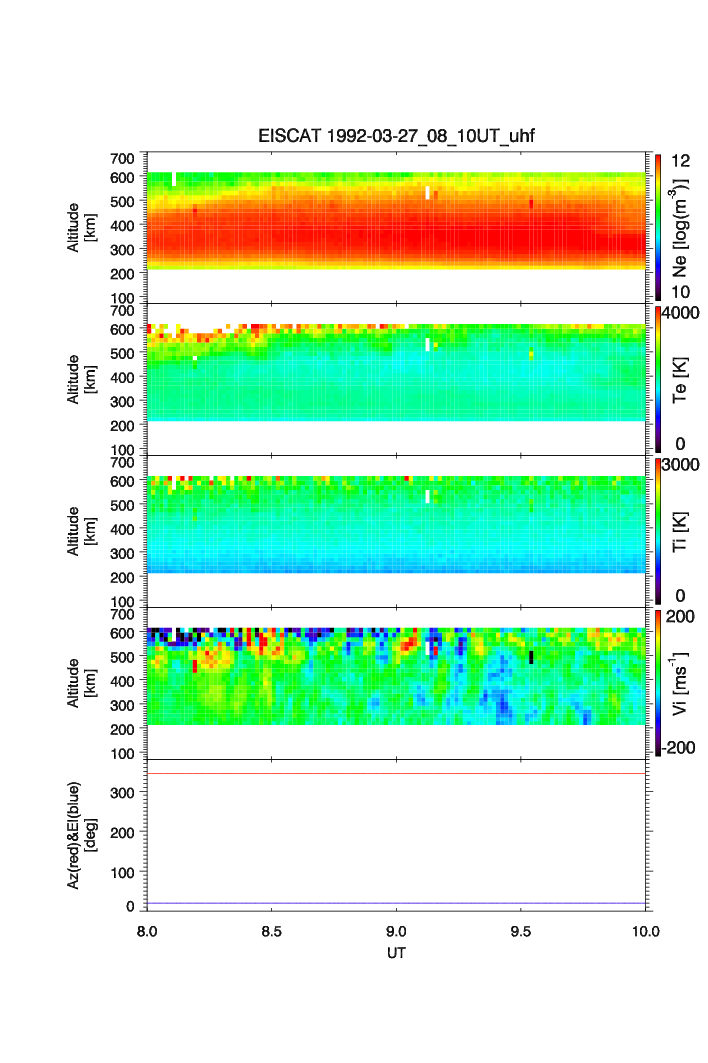Click the 10 value on Ne colorbar

coord(680,292)
